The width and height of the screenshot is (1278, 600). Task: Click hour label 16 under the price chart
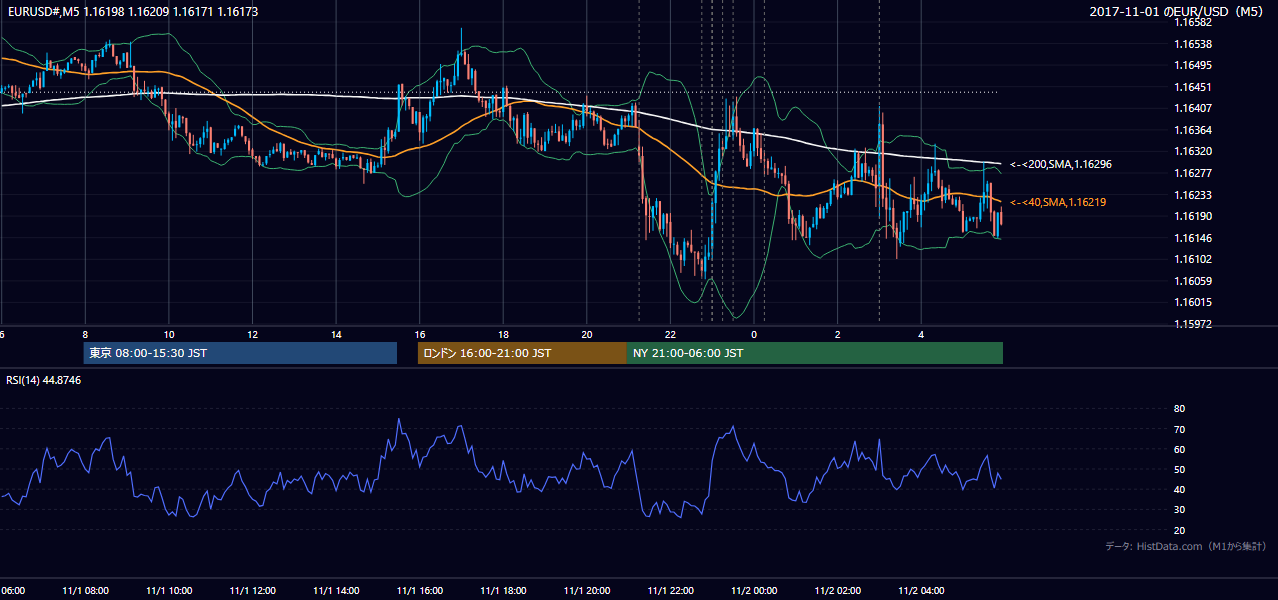click(420, 334)
